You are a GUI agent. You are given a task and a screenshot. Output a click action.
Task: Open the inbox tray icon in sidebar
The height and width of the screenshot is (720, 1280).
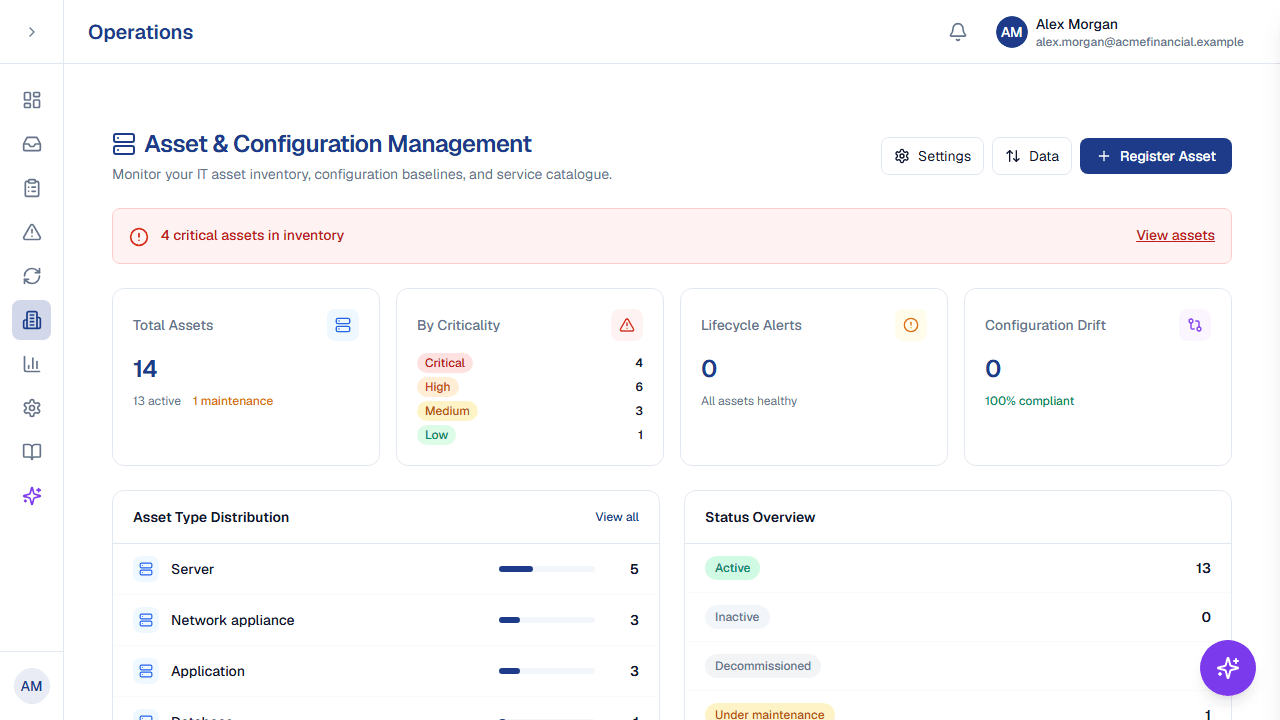pyautogui.click(x=32, y=144)
